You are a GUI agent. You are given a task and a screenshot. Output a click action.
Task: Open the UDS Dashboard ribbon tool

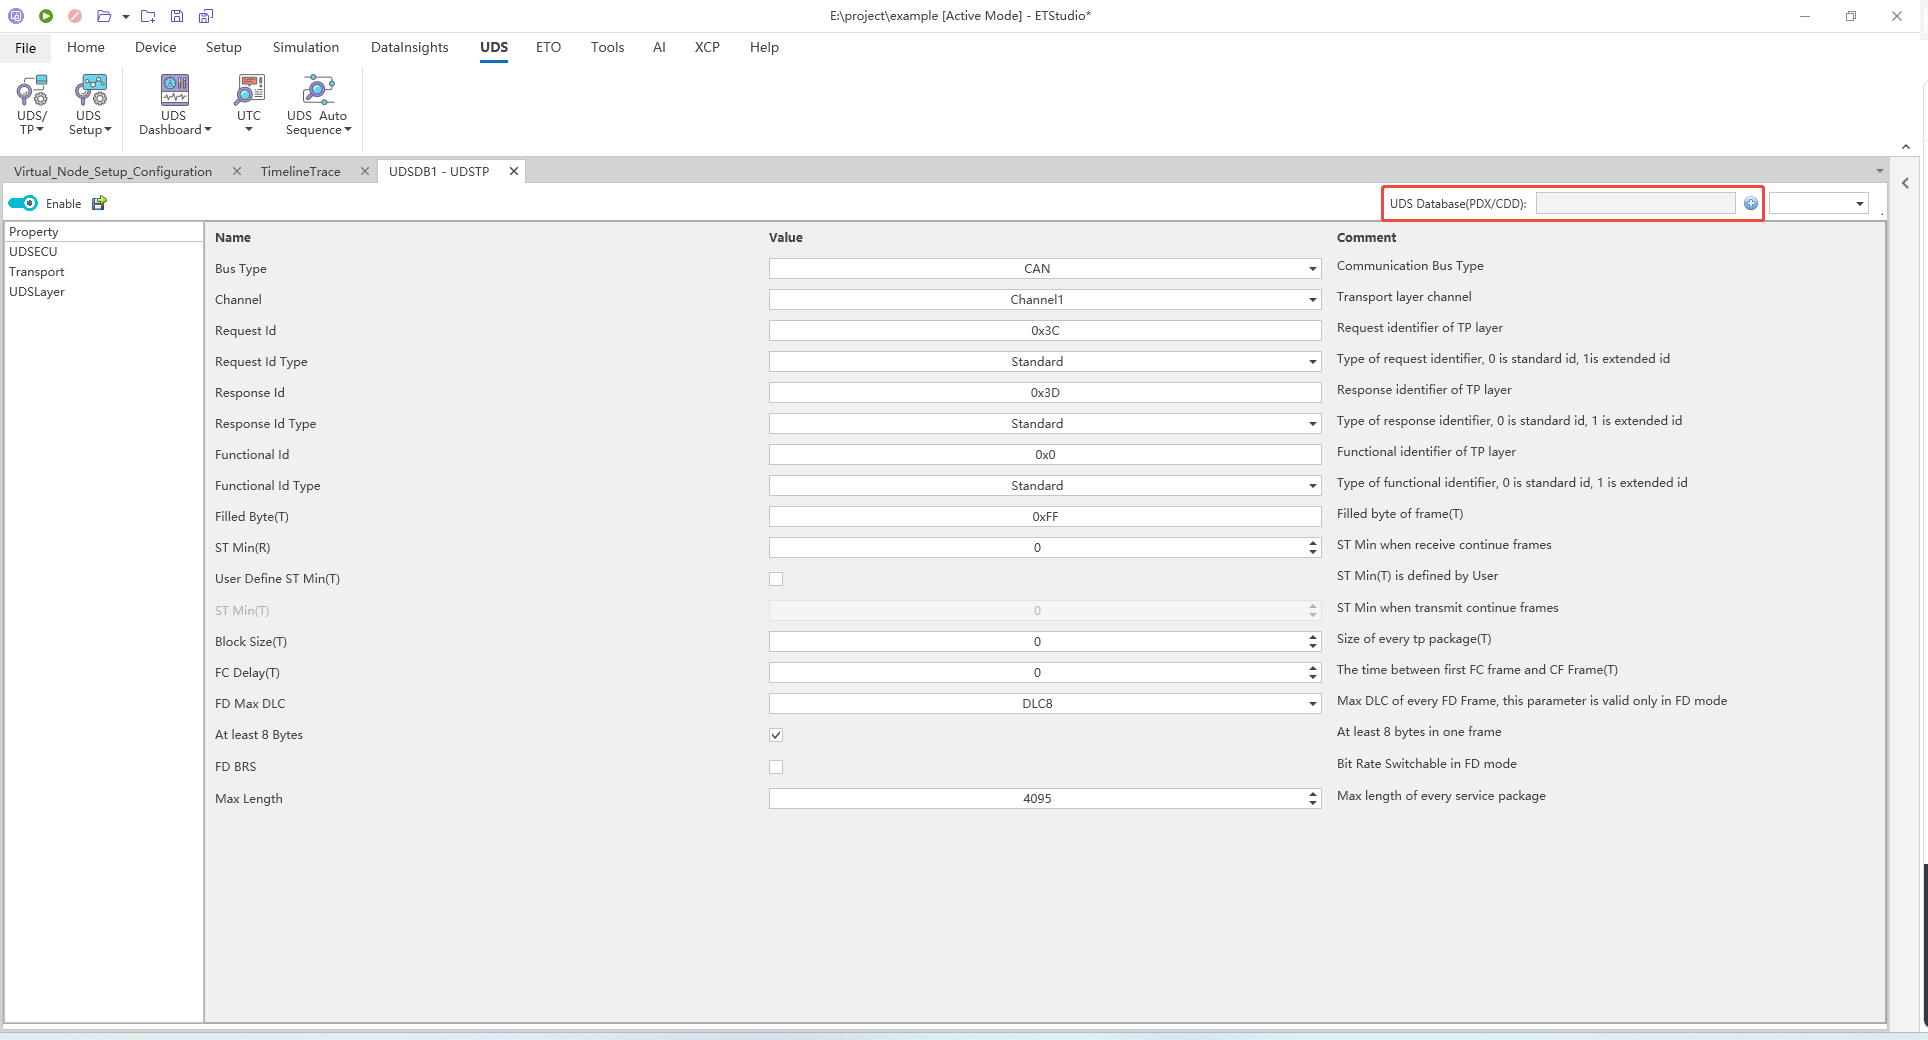(x=175, y=105)
